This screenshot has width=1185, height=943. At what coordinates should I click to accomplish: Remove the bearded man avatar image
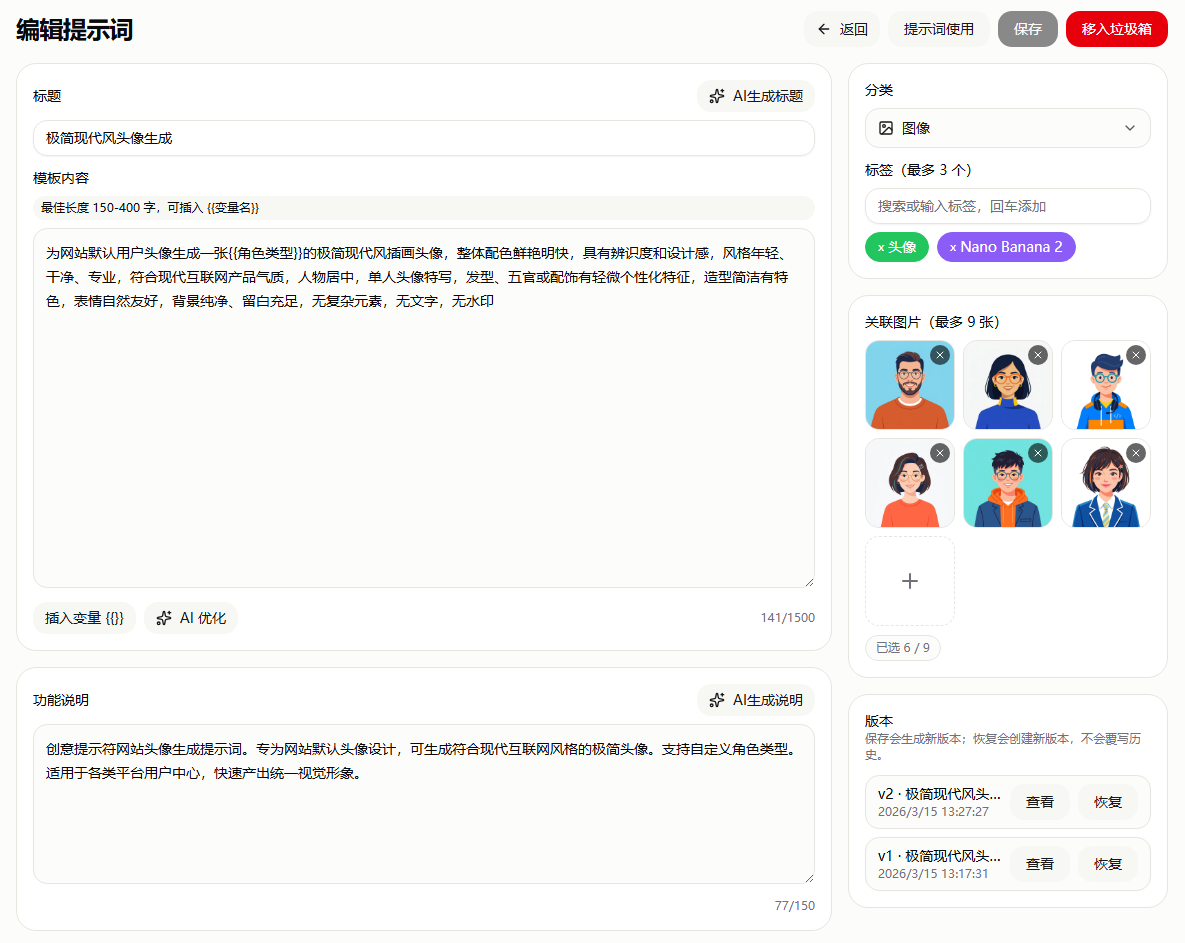[x=940, y=355]
